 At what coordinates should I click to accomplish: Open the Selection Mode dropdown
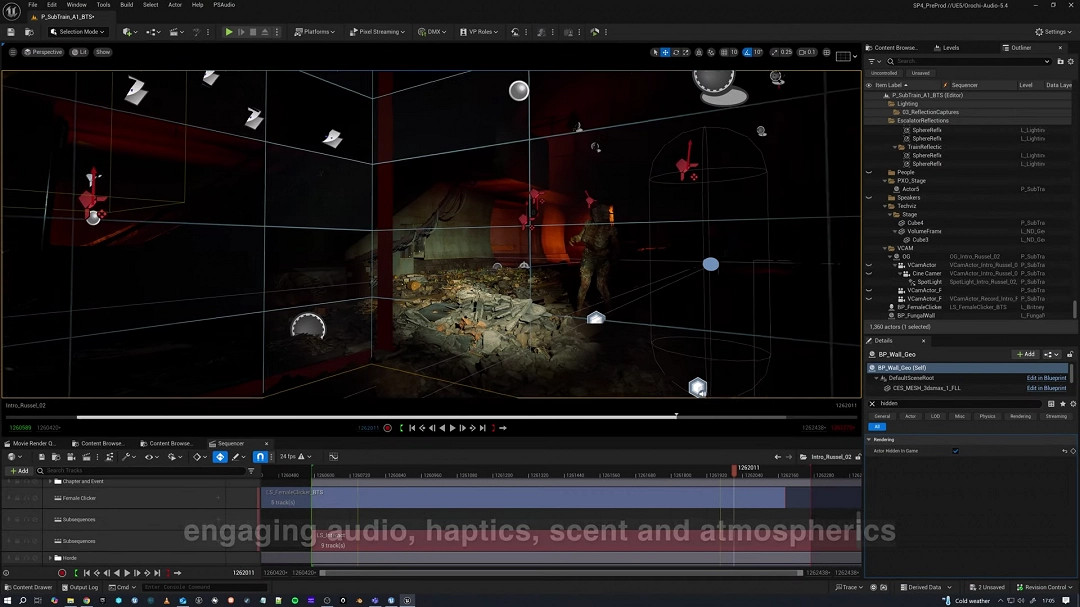80,32
